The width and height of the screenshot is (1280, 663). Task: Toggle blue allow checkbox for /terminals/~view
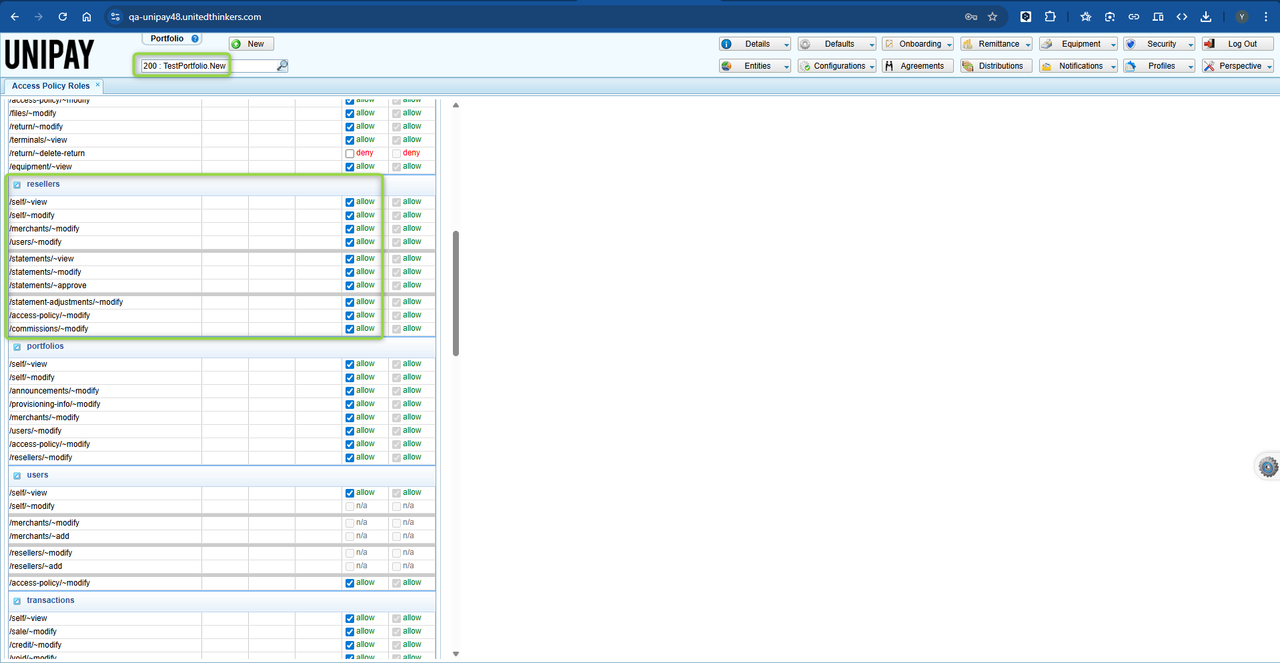point(350,140)
